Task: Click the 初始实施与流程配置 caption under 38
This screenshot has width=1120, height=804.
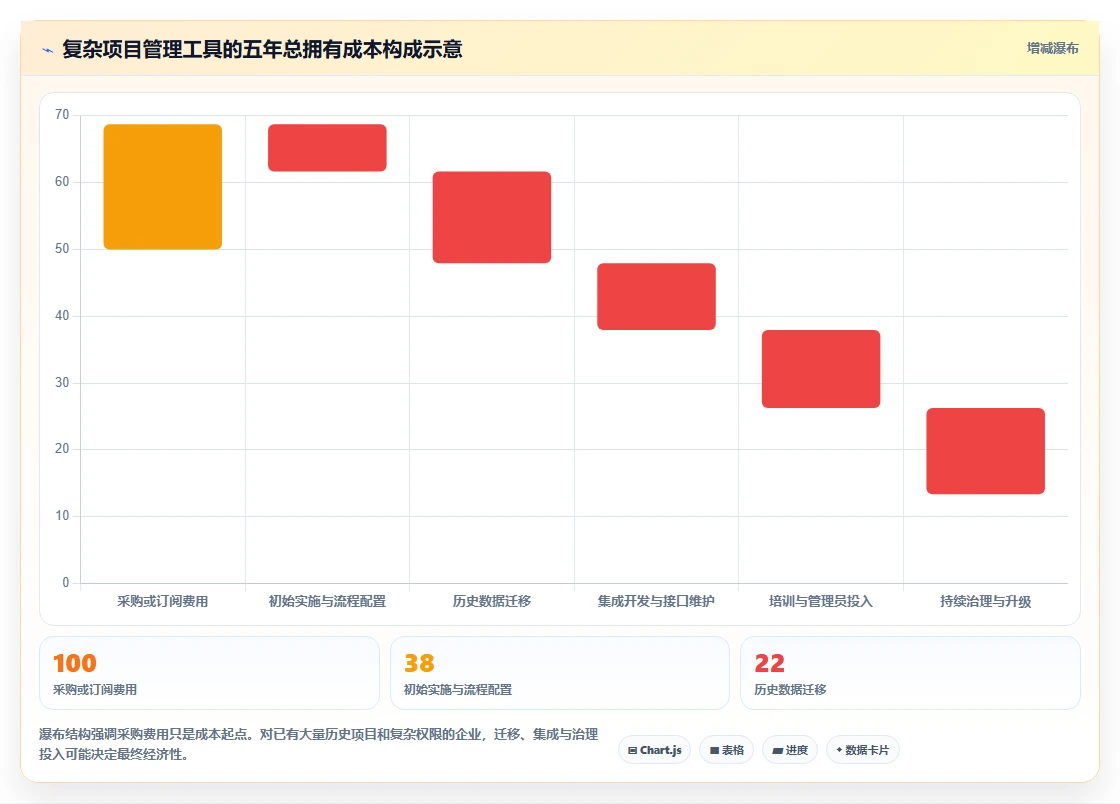Action: [458, 690]
